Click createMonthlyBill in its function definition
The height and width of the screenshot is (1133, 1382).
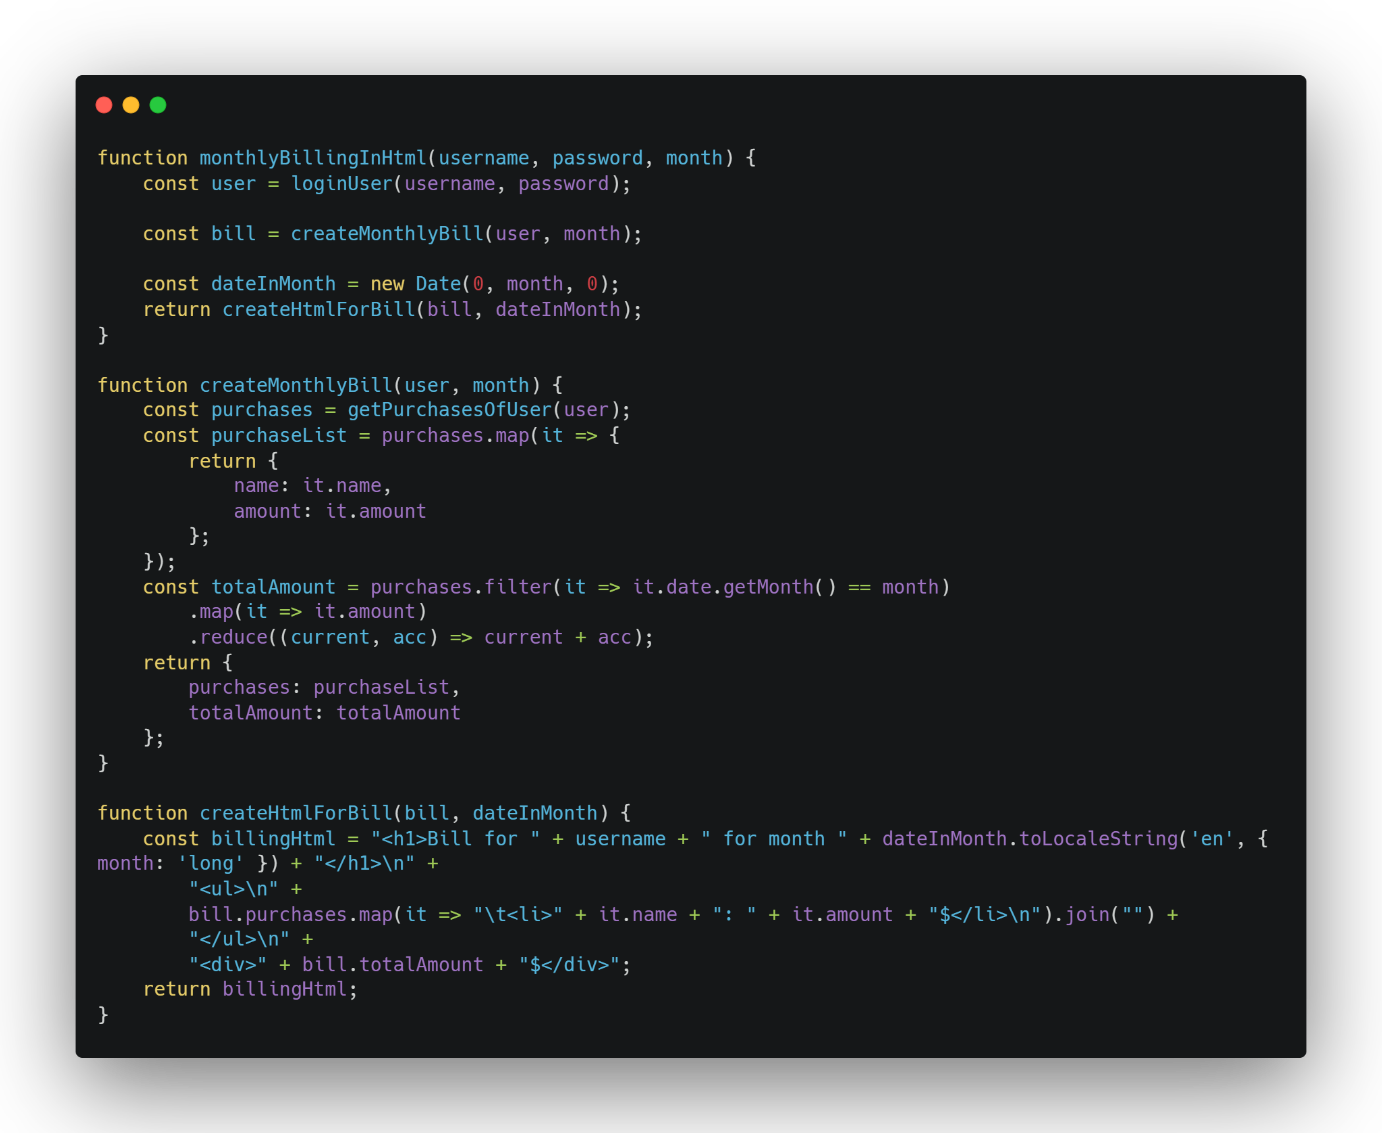(x=296, y=385)
